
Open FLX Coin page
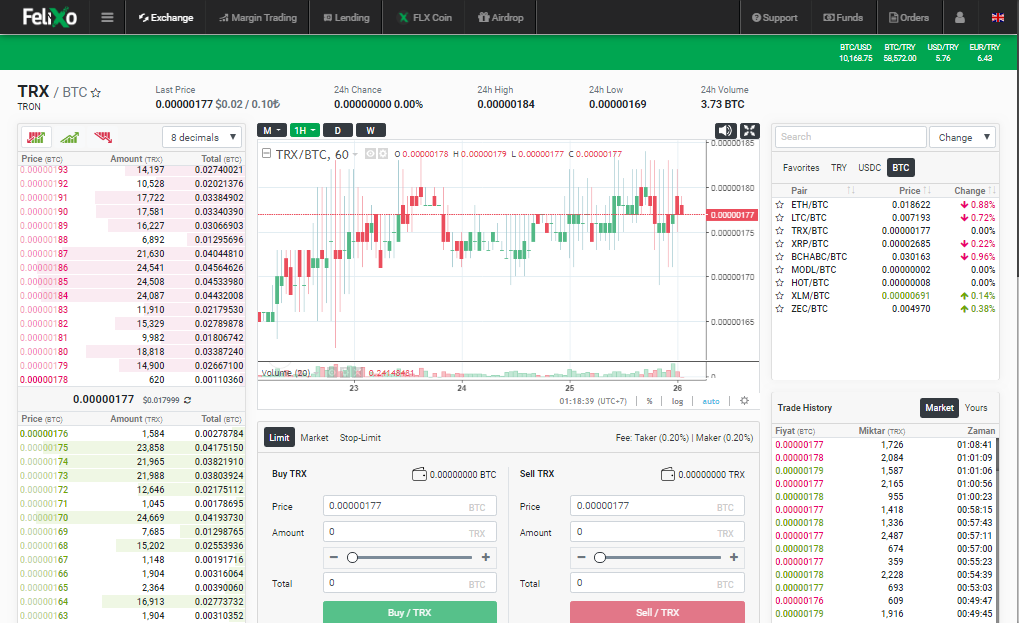(424, 18)
